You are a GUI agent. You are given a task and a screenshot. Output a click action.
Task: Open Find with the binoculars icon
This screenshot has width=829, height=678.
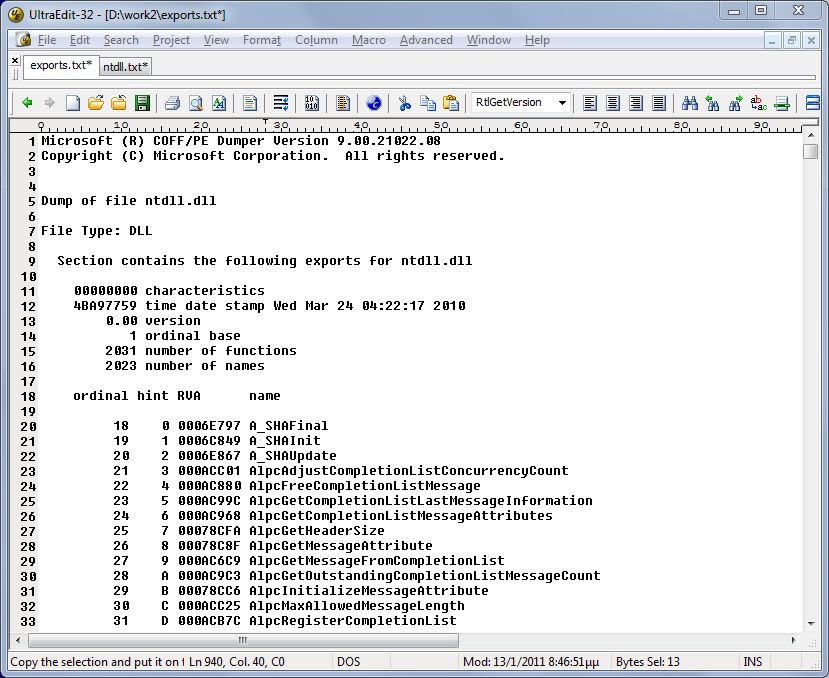coord(689,103)
